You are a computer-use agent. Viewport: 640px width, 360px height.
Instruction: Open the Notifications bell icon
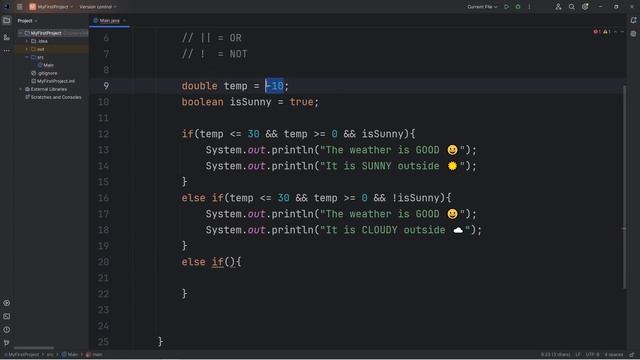pos(633,20)
